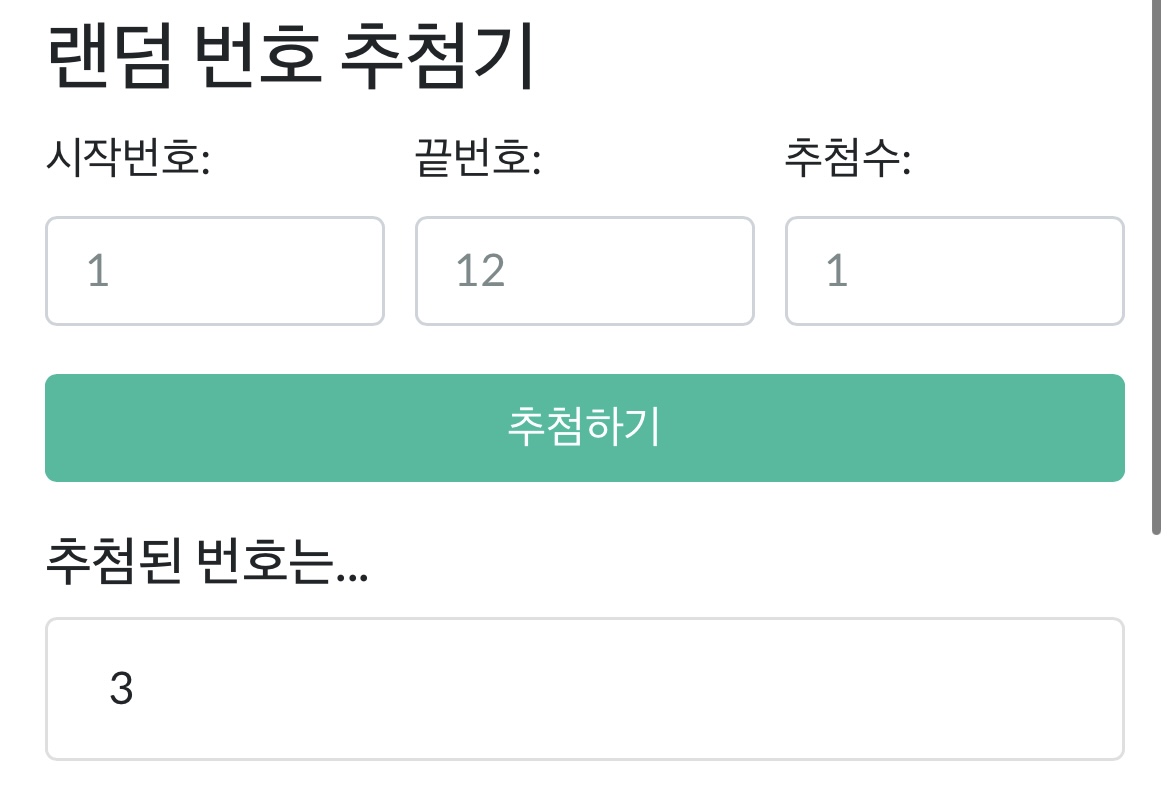Click the 랜덤 번호 추첨기 heading
Viewport: 1170px width, 788px height.
(291, 59)
